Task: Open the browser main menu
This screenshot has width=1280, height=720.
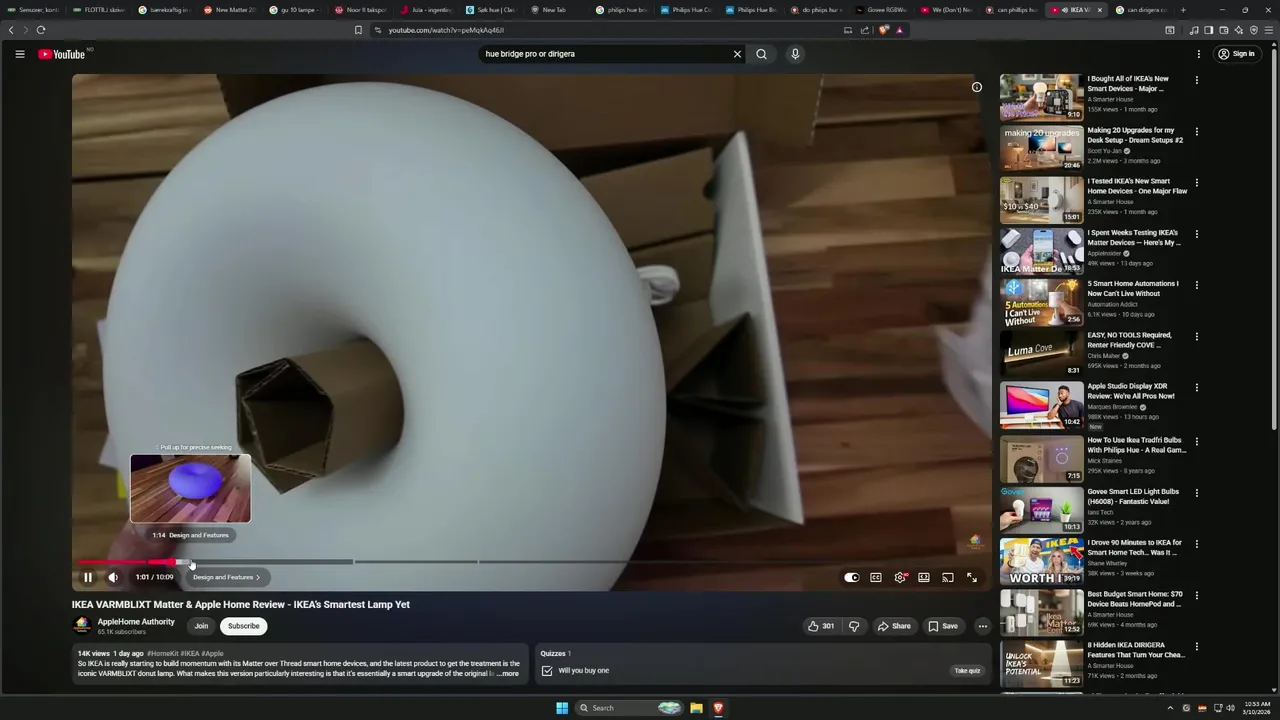Action: 1269,30
